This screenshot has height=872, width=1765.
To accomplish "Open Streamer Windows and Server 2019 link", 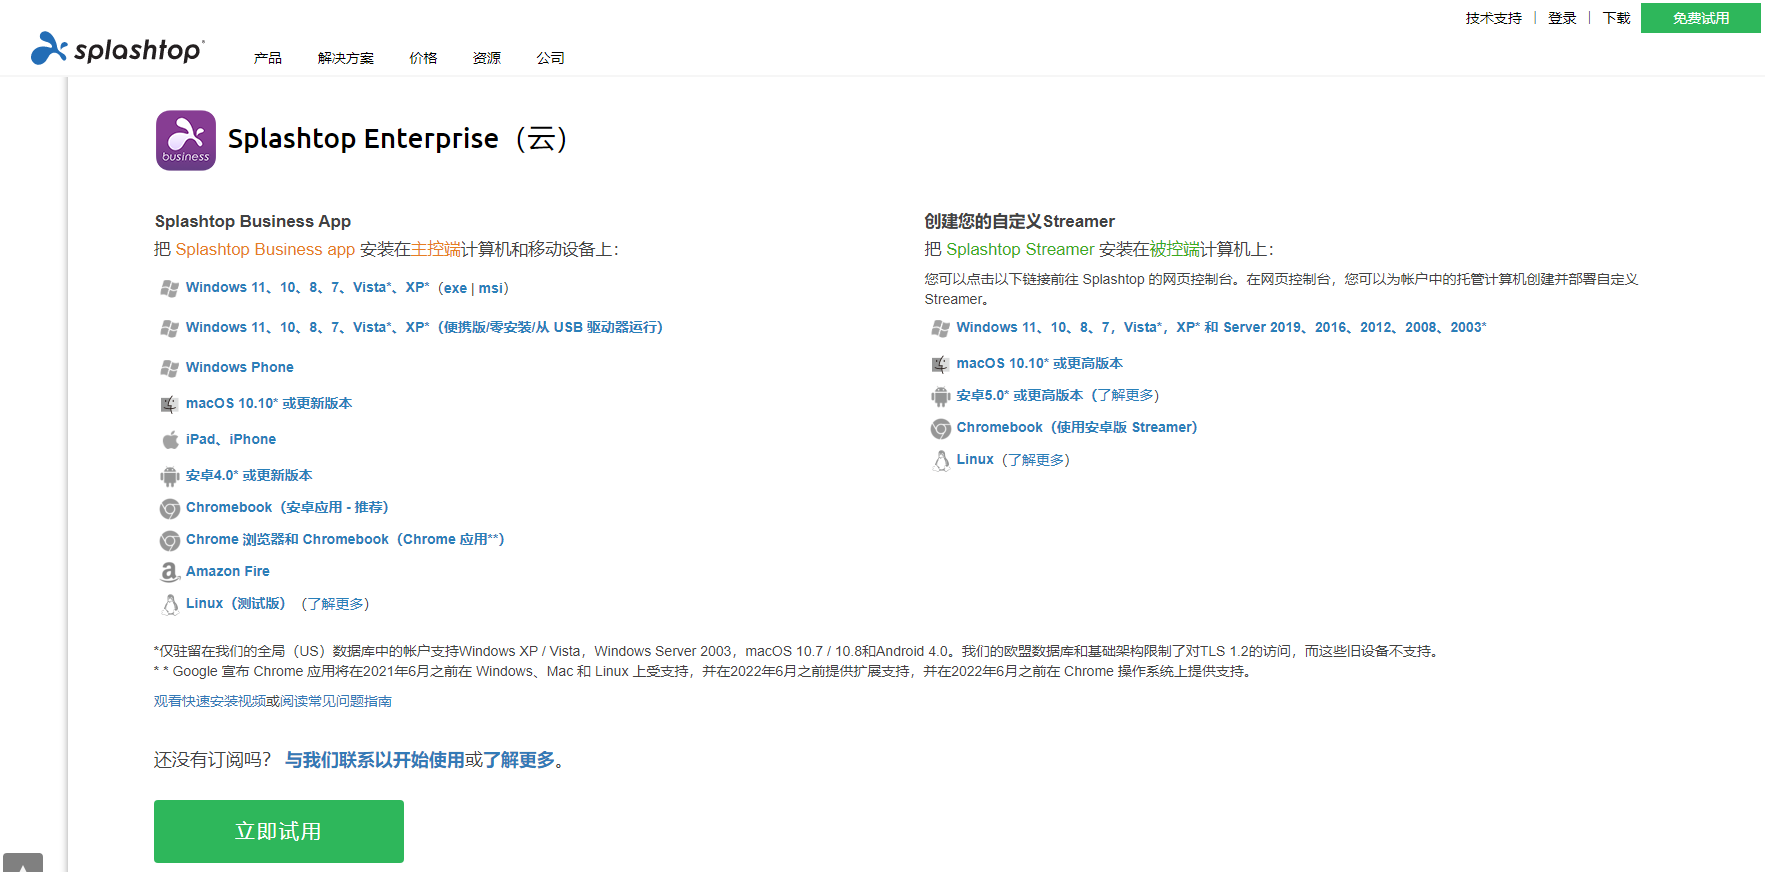I will click(x=1222, y=327).
